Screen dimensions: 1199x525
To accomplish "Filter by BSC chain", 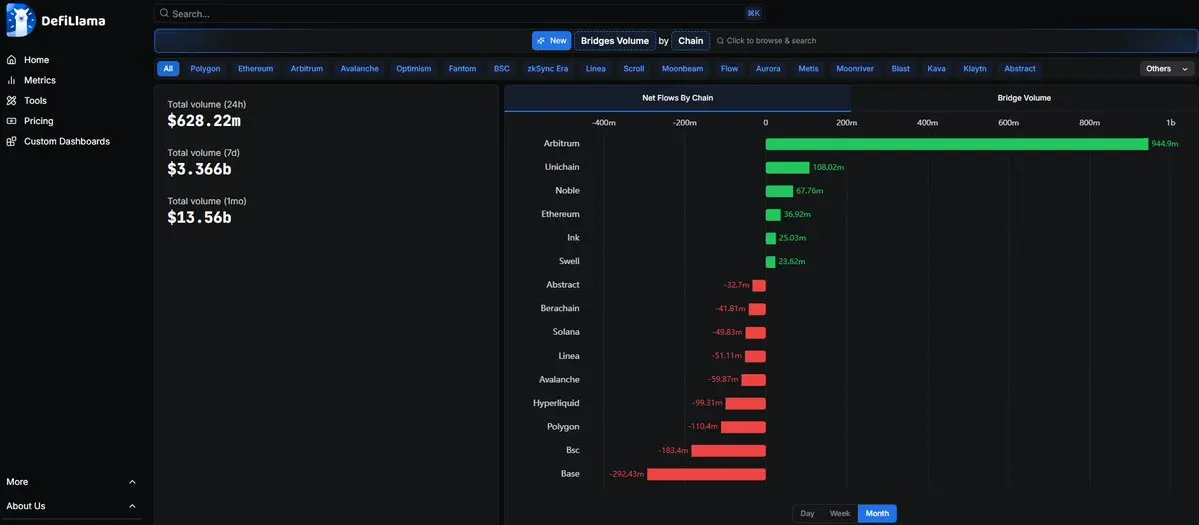I will point(502,69).
